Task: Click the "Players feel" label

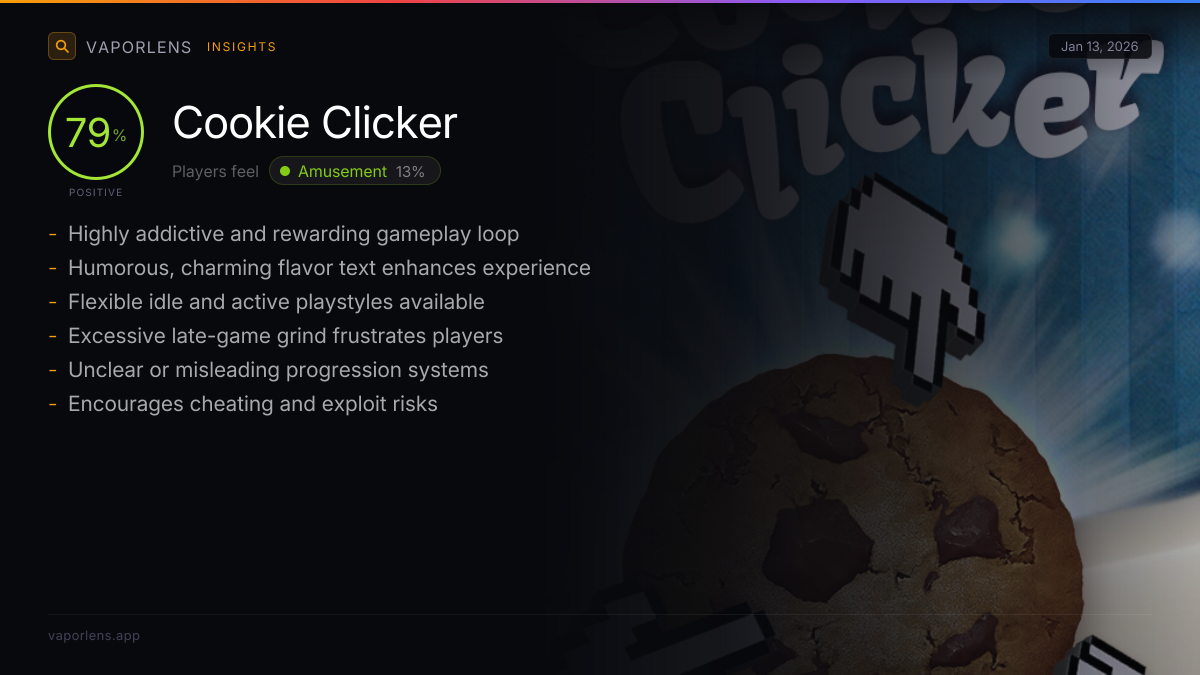Action: click(x=215, y=171)
